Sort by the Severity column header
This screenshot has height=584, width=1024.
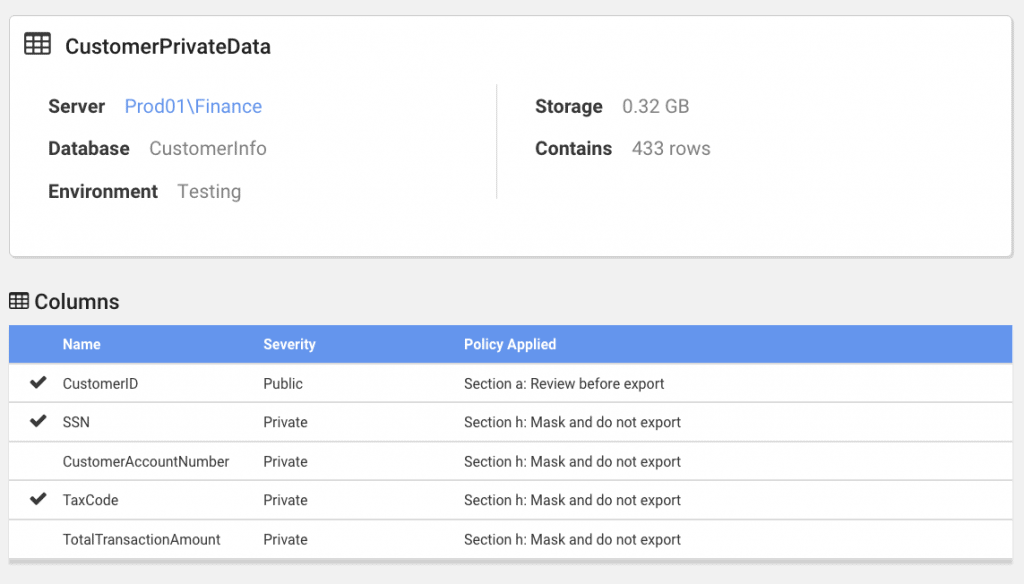289,344
